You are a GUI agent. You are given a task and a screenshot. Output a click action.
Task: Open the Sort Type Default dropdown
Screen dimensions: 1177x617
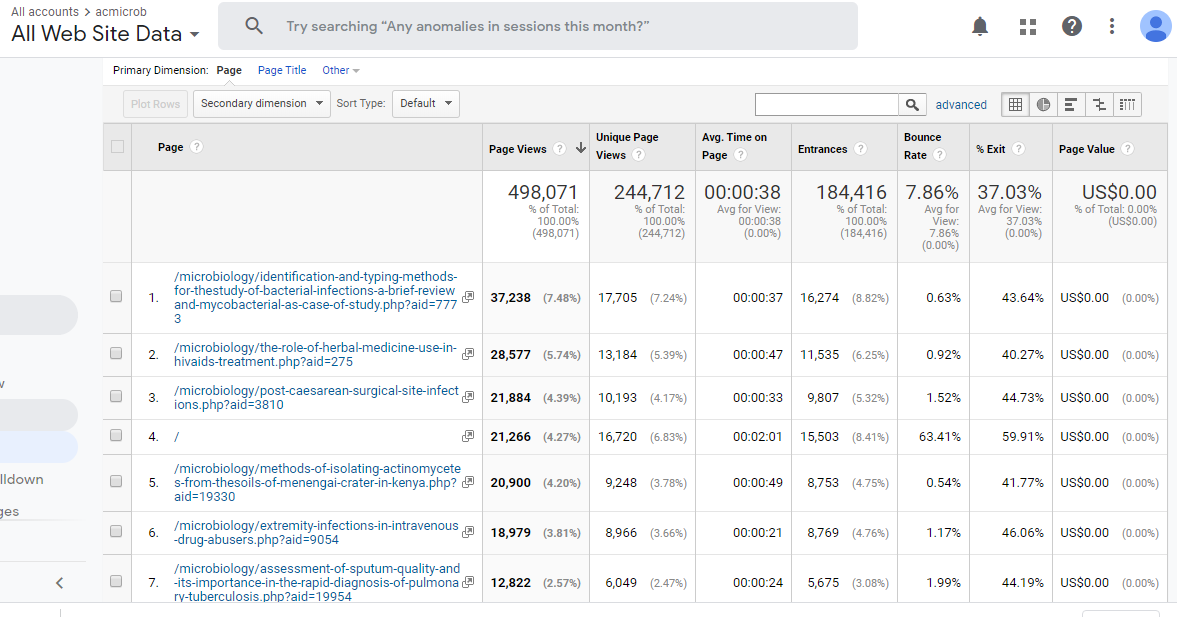click(425, 103)
